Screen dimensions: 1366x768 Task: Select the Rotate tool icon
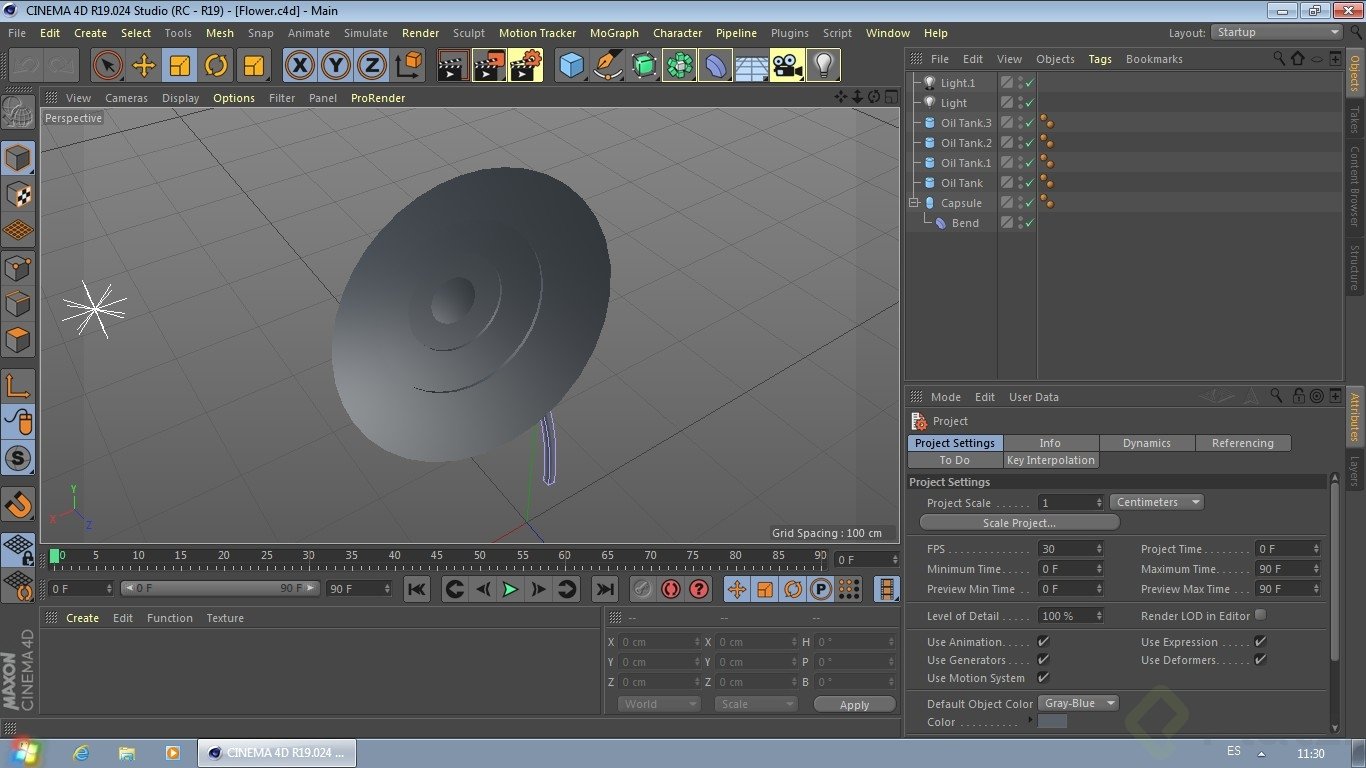(216, 66)
